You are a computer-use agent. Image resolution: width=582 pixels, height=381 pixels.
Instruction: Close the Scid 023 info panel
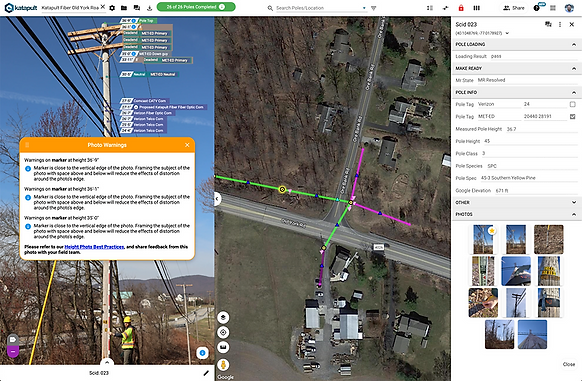pos(572,25)
